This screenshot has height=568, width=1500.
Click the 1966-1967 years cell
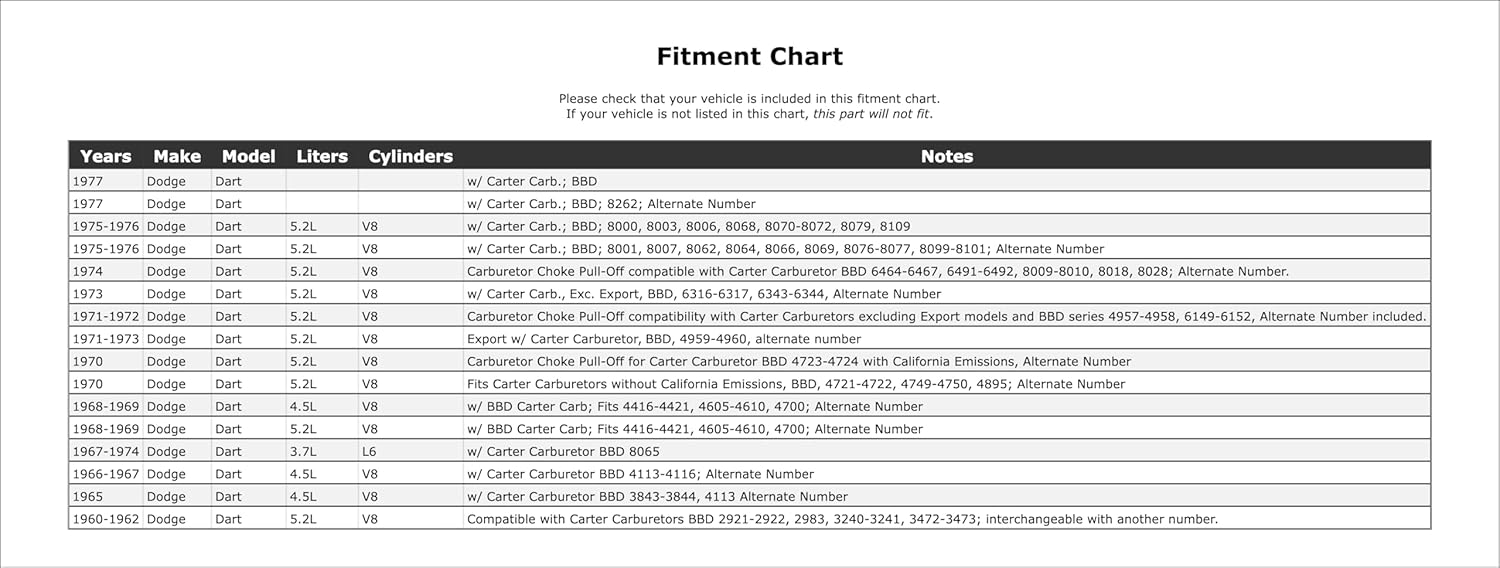(105, 474)
